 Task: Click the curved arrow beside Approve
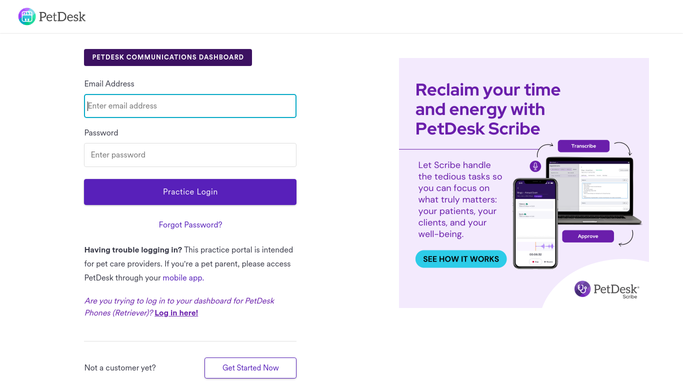626,238
